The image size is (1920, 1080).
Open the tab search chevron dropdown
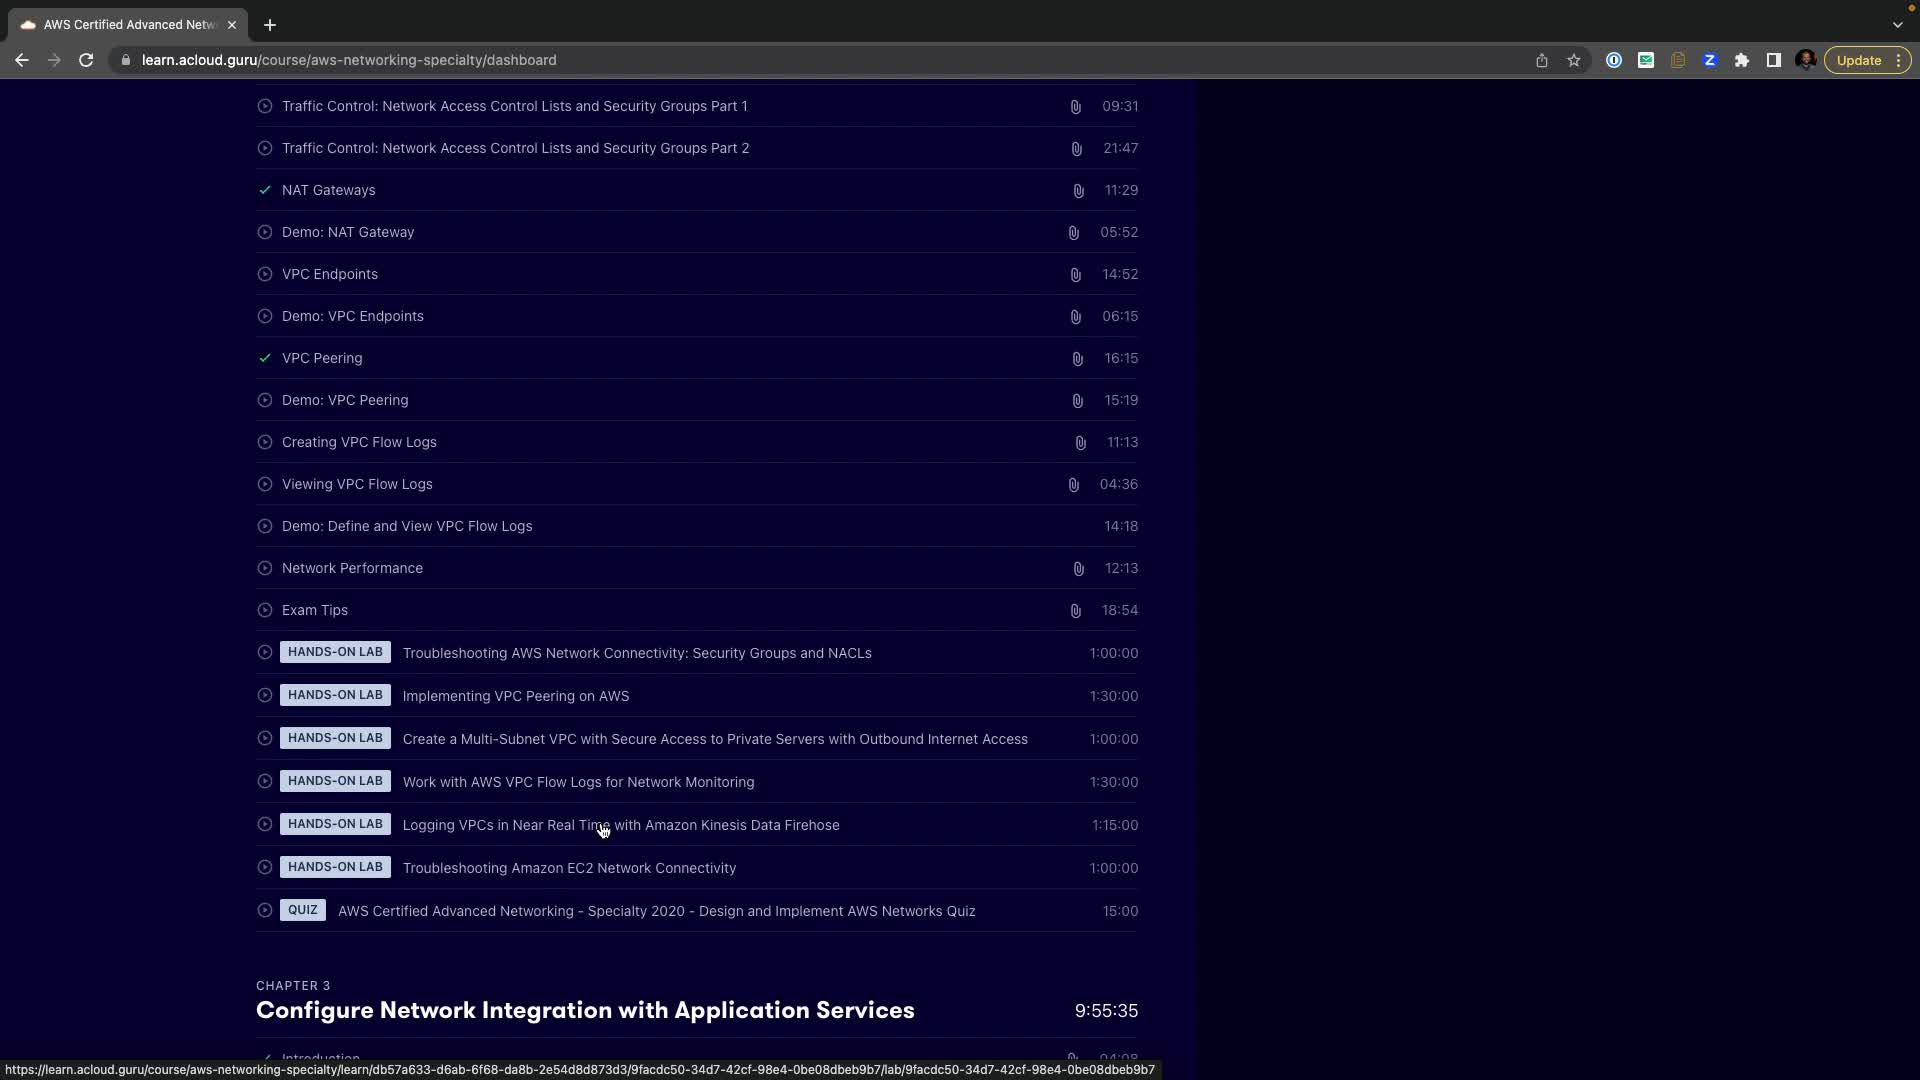click(1897, 24)
